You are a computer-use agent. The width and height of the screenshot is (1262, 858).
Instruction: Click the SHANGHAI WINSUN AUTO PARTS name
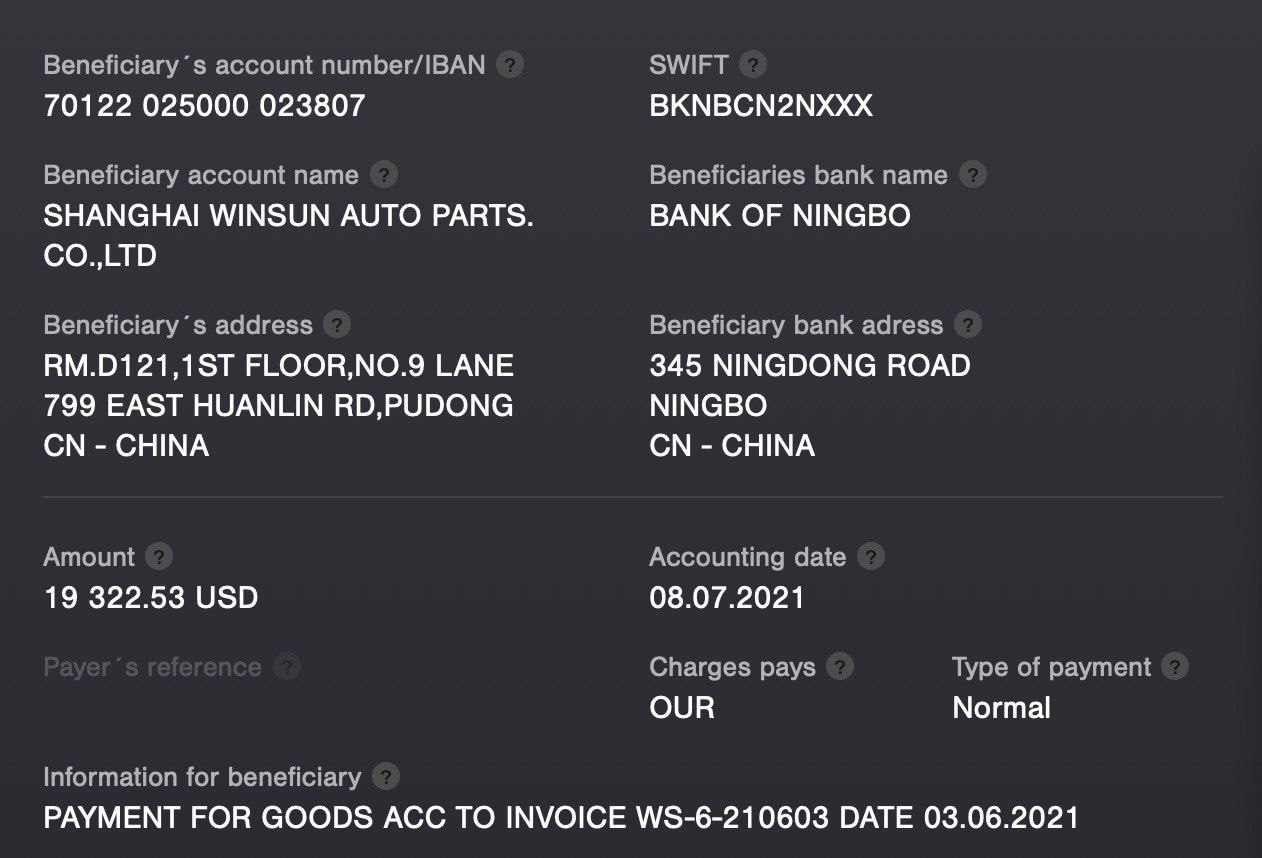point(288,216)
